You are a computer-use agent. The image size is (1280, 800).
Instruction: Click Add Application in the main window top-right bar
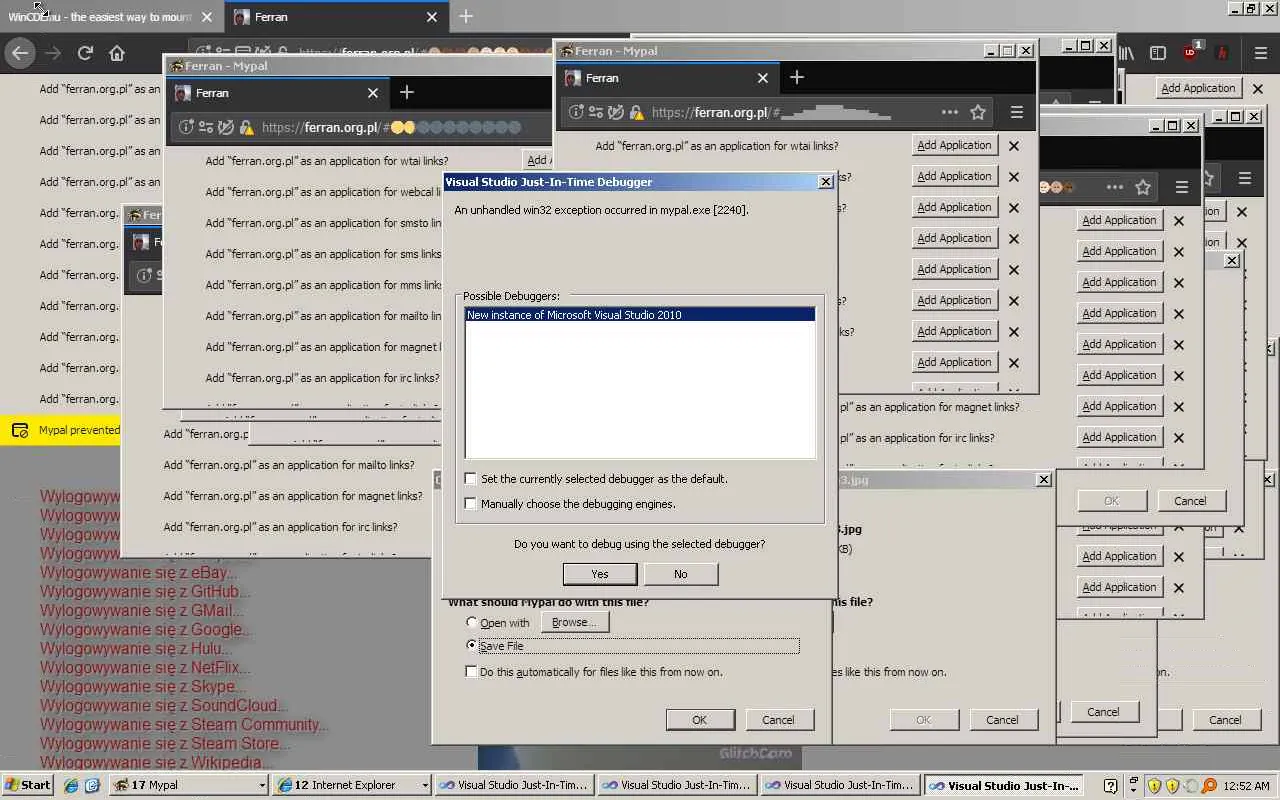coord(1198,88)
